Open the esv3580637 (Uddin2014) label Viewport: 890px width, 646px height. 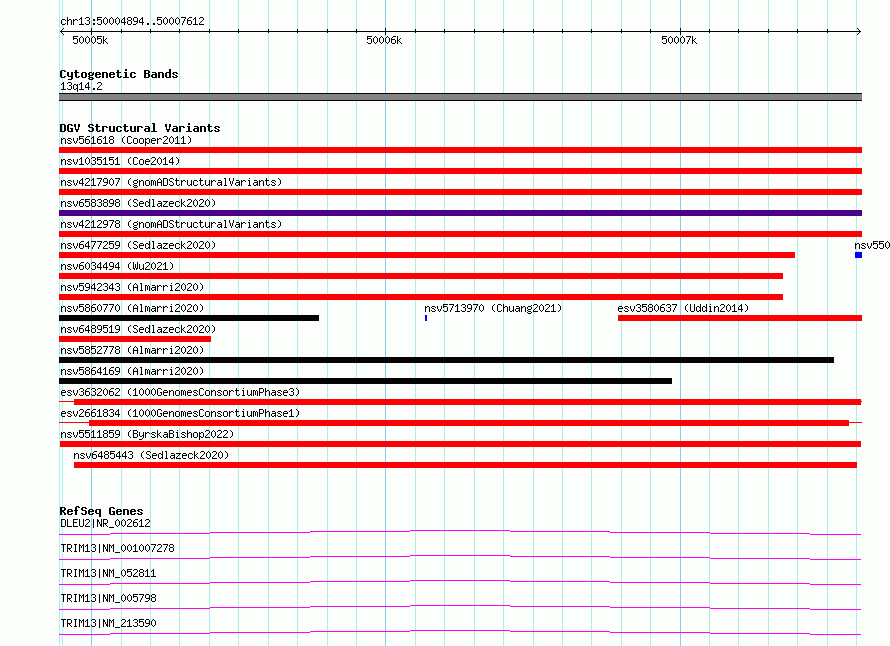(683, 308)
